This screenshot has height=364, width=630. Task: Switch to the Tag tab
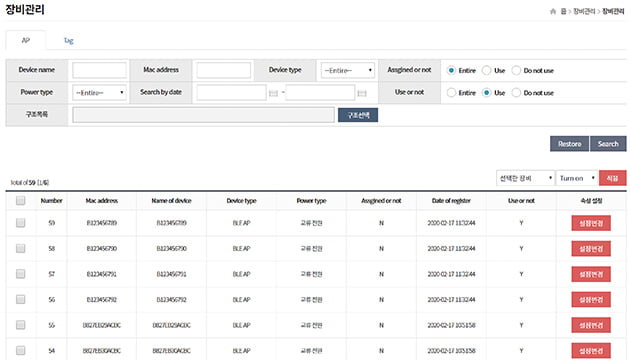(x=69, y=41)
